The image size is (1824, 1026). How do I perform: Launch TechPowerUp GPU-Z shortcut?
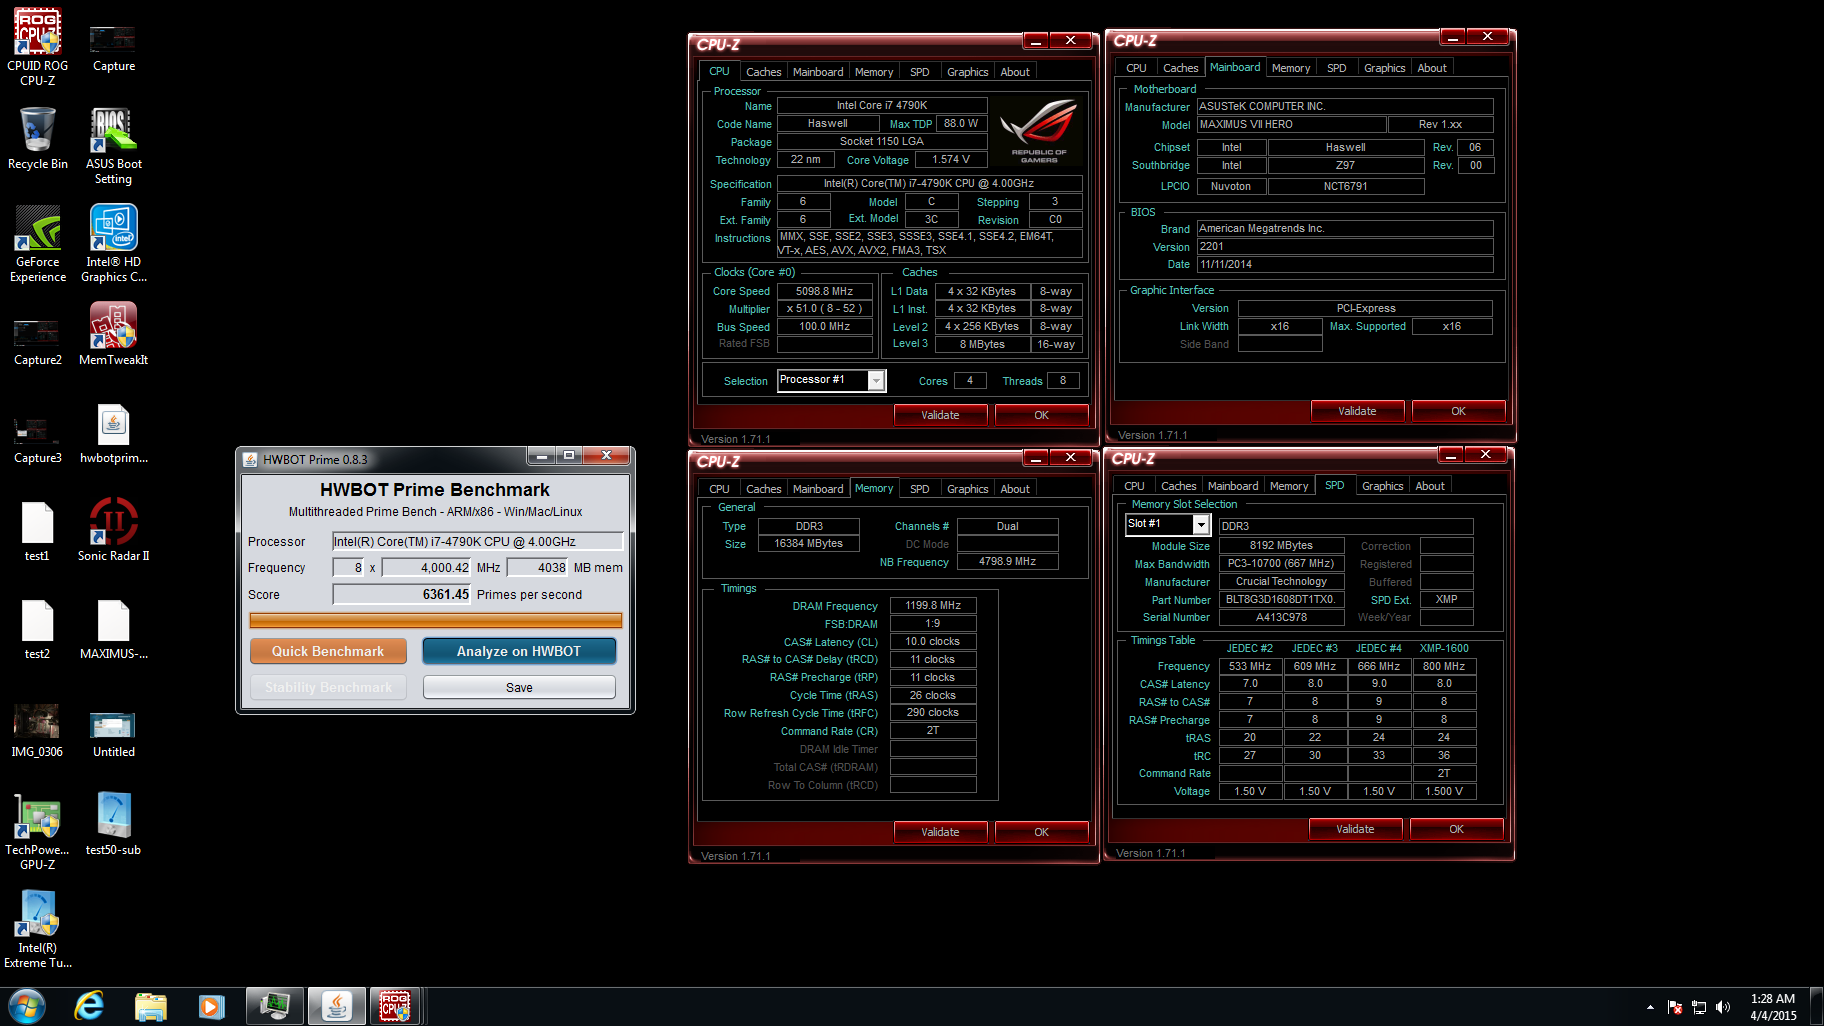click(37, 832)
